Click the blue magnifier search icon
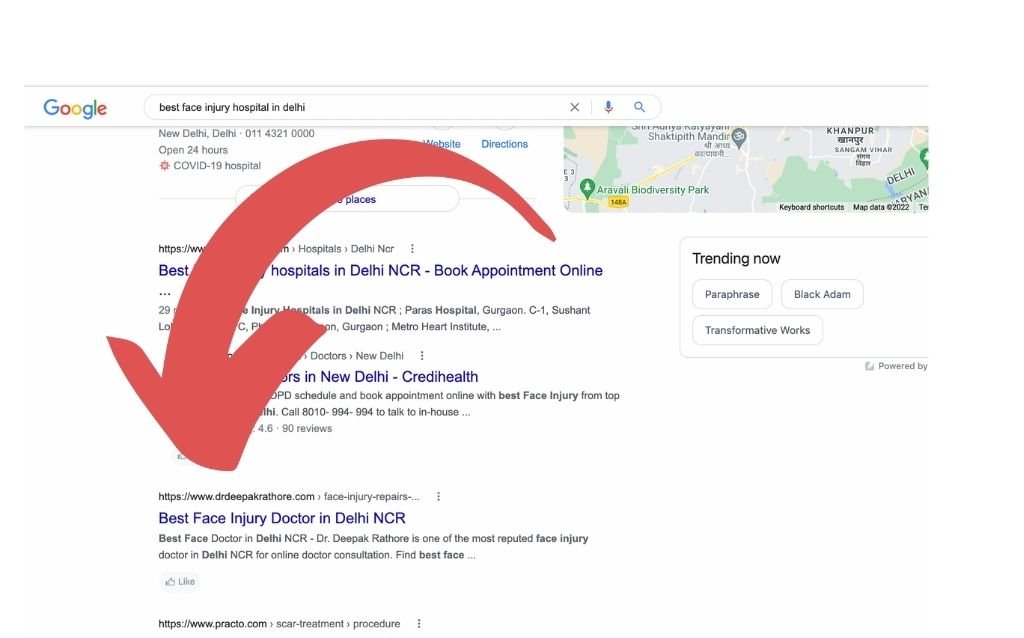 pos(640,107)
